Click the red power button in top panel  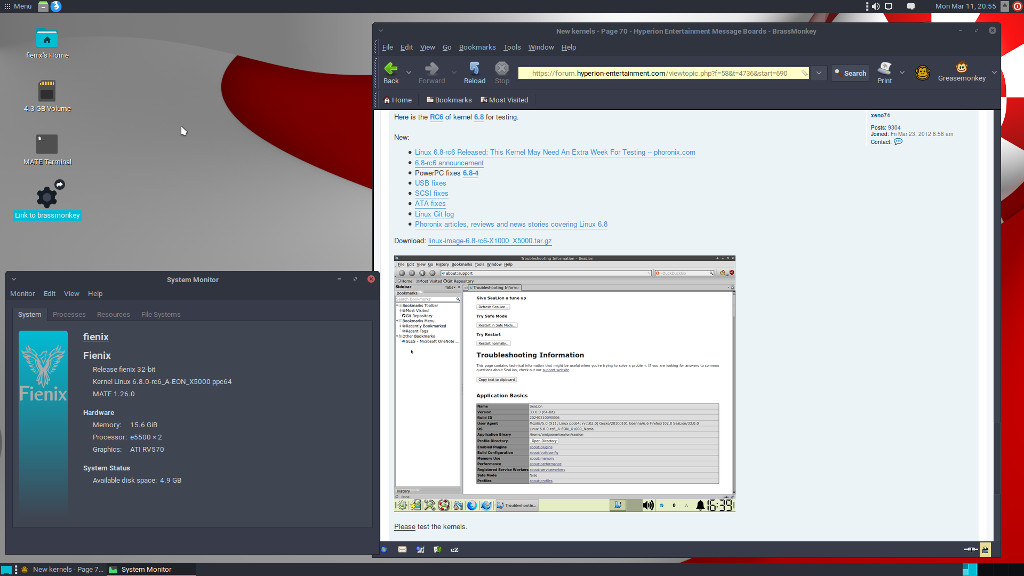click(1017, 7)
